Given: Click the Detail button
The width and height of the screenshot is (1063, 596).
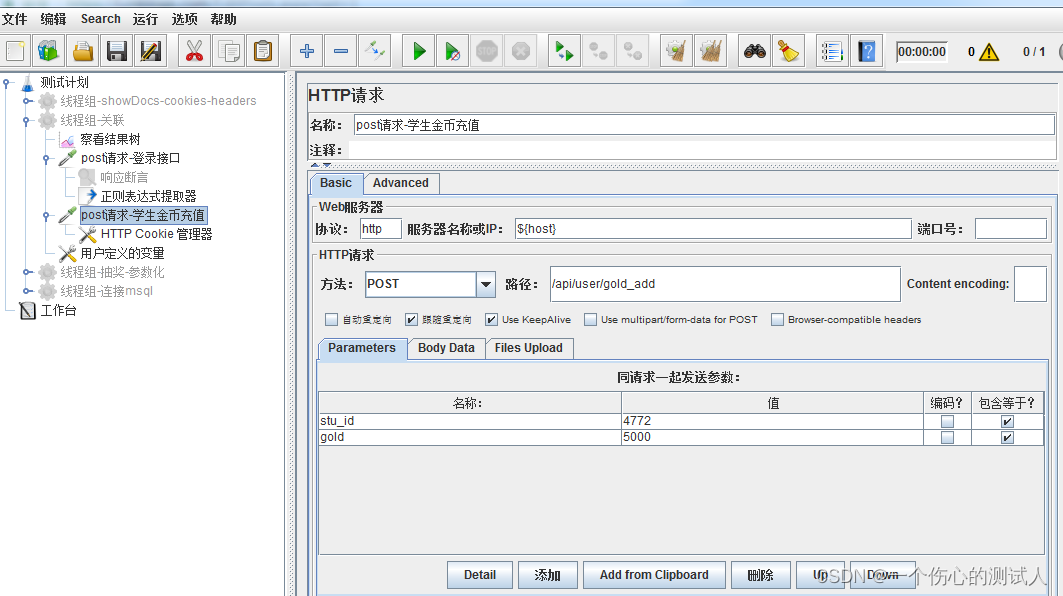Looking at the screenshot, I should (480, 575).
